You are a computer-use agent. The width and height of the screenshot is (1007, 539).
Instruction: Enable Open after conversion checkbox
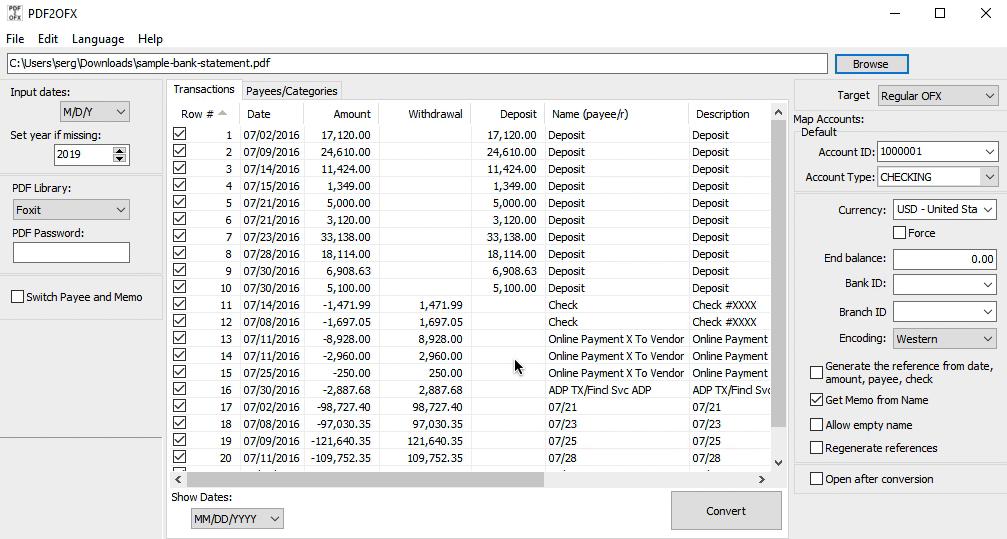(816, 479)
